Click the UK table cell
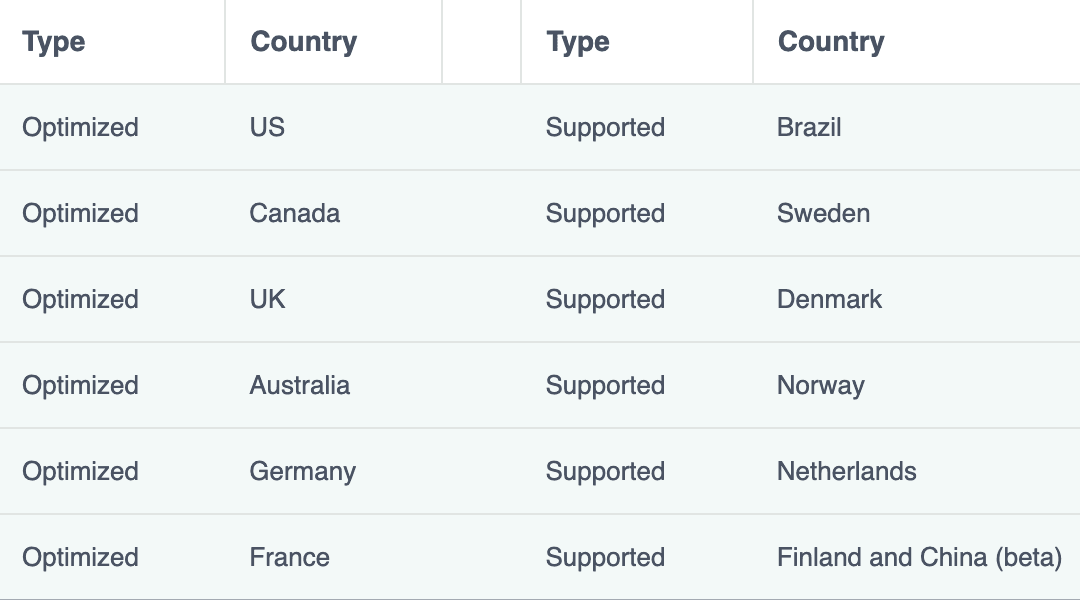This screenshot has width=1080, height=600. pyautogui.click(x=268, y=300)
